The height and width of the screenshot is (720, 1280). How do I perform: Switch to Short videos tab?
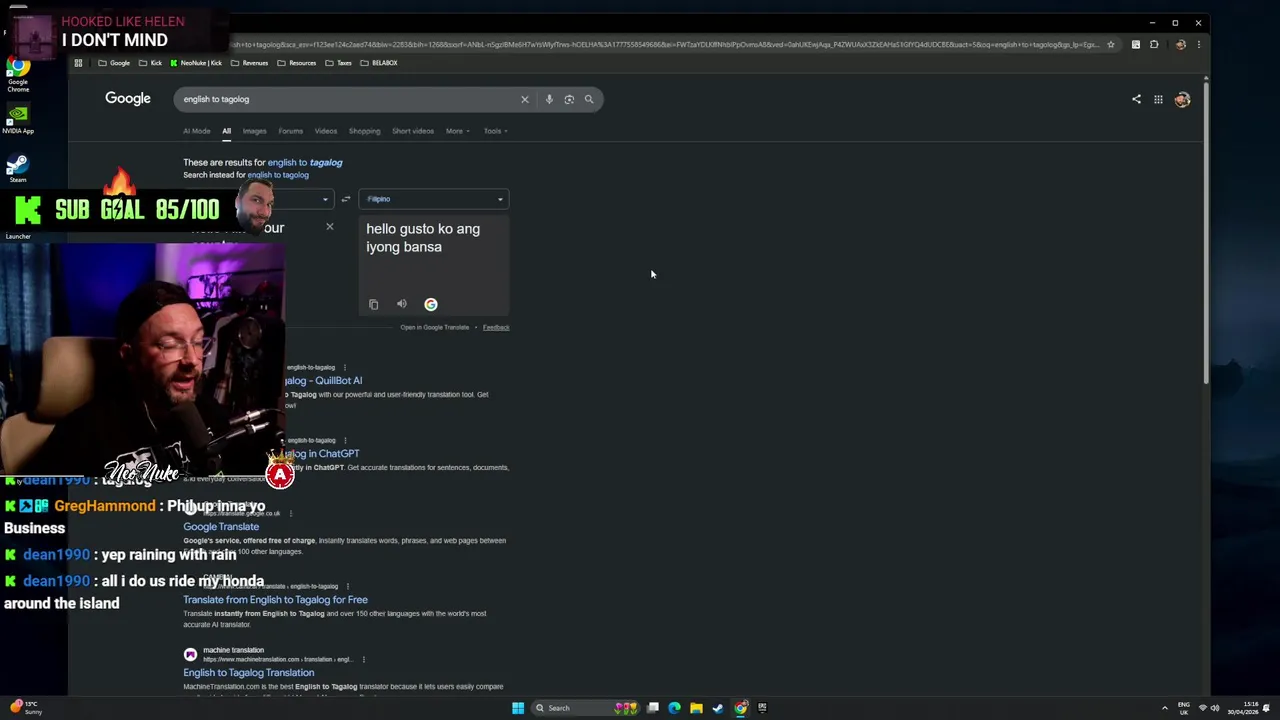pyautogui.click(x=413, y=131)
